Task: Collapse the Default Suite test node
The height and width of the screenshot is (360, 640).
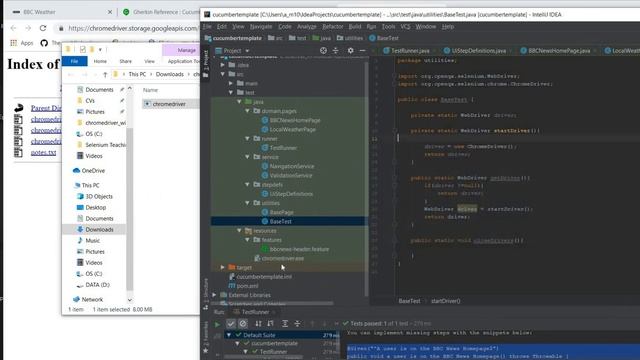Action: click(x=229, y=335)
